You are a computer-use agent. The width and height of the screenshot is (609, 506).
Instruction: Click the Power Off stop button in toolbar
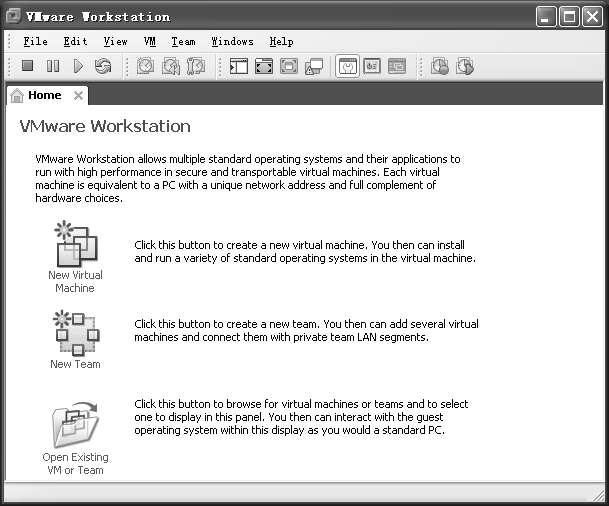tap(28, 67)
